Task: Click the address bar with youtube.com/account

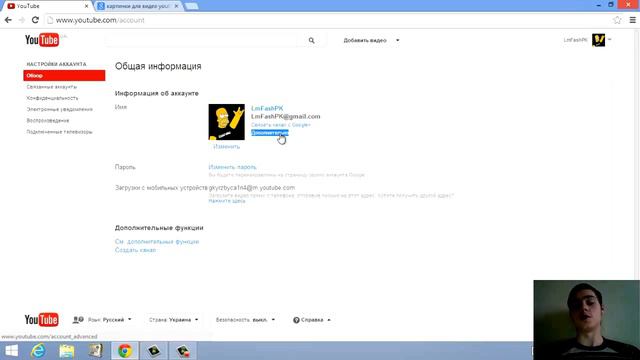Action: [x=327, y=20]
